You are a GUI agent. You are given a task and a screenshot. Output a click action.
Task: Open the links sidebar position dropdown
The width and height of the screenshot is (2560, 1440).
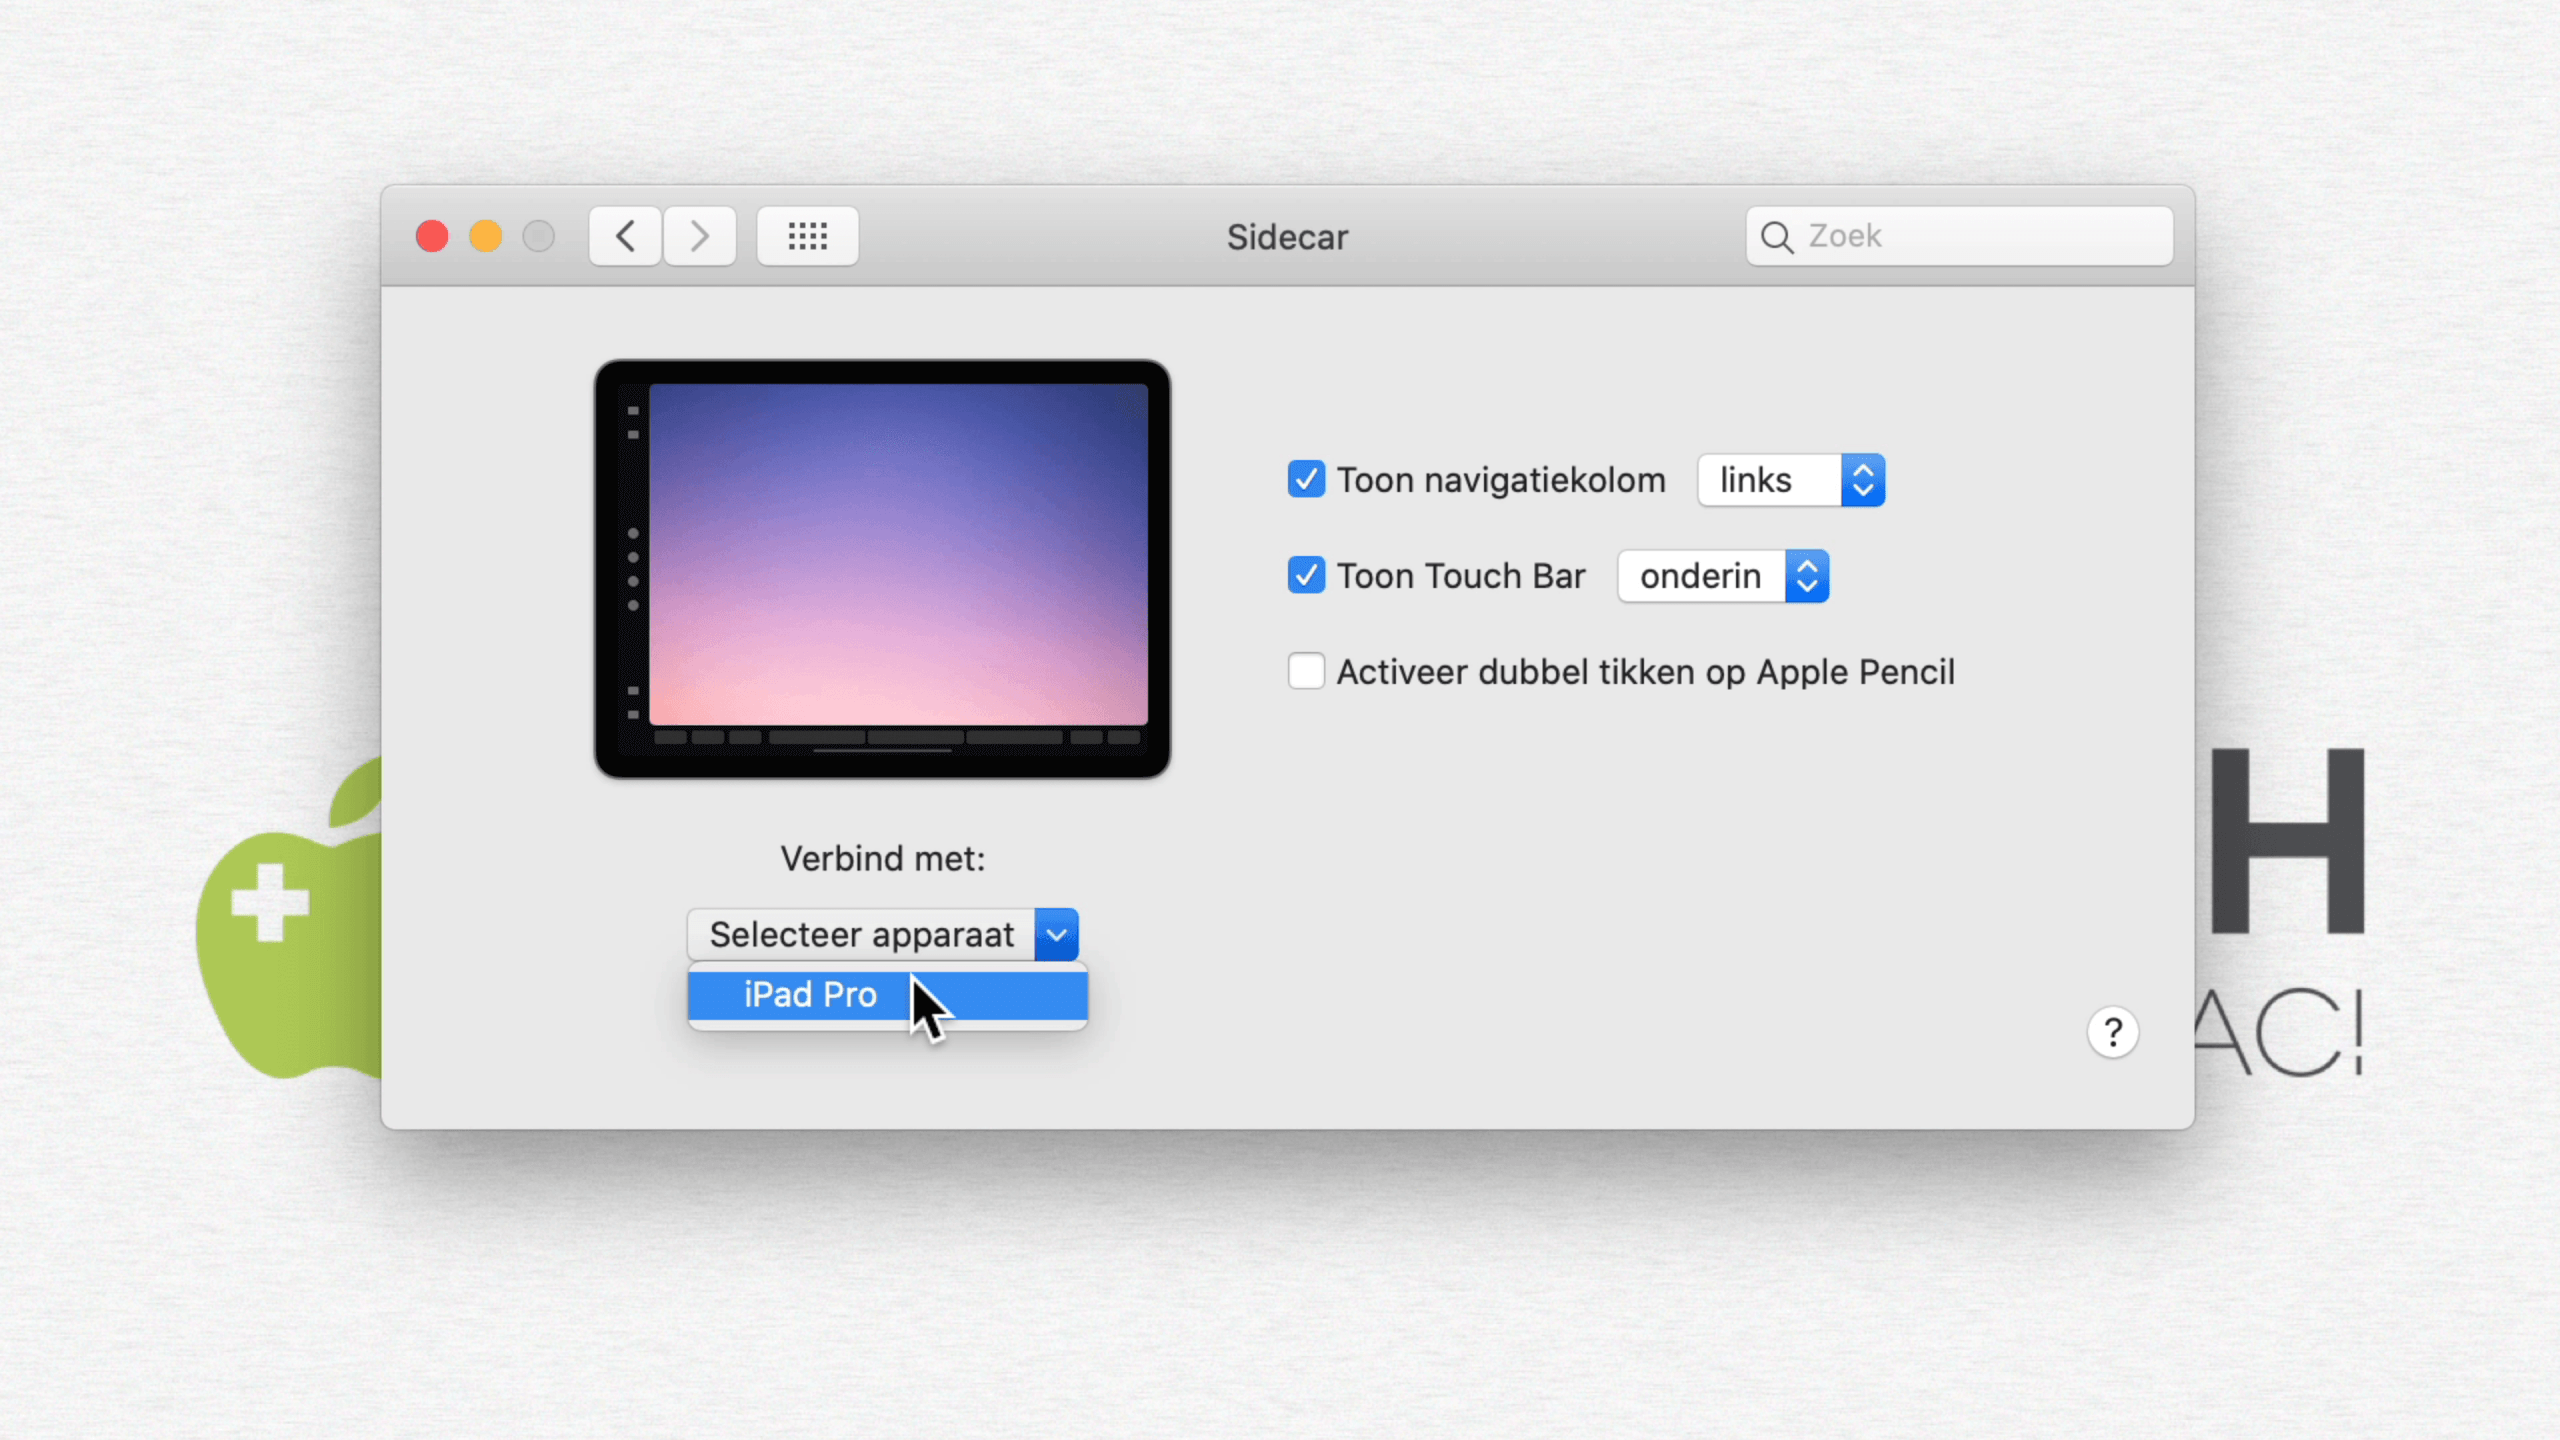(1791, 480)
